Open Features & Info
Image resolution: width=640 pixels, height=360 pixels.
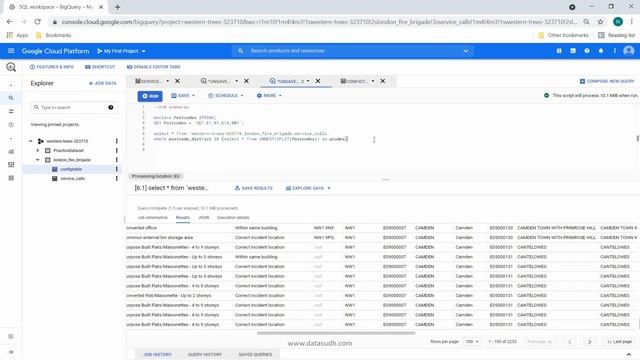coord(51,67)
